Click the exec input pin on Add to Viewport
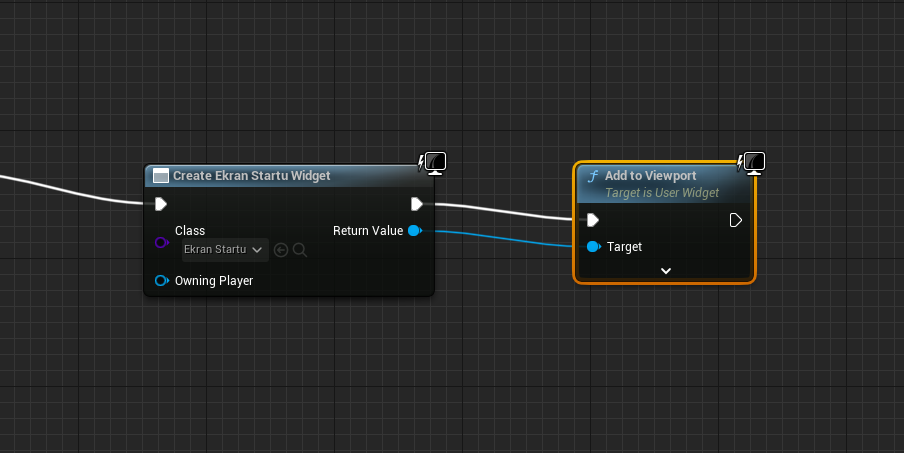 tap(593, 220)
